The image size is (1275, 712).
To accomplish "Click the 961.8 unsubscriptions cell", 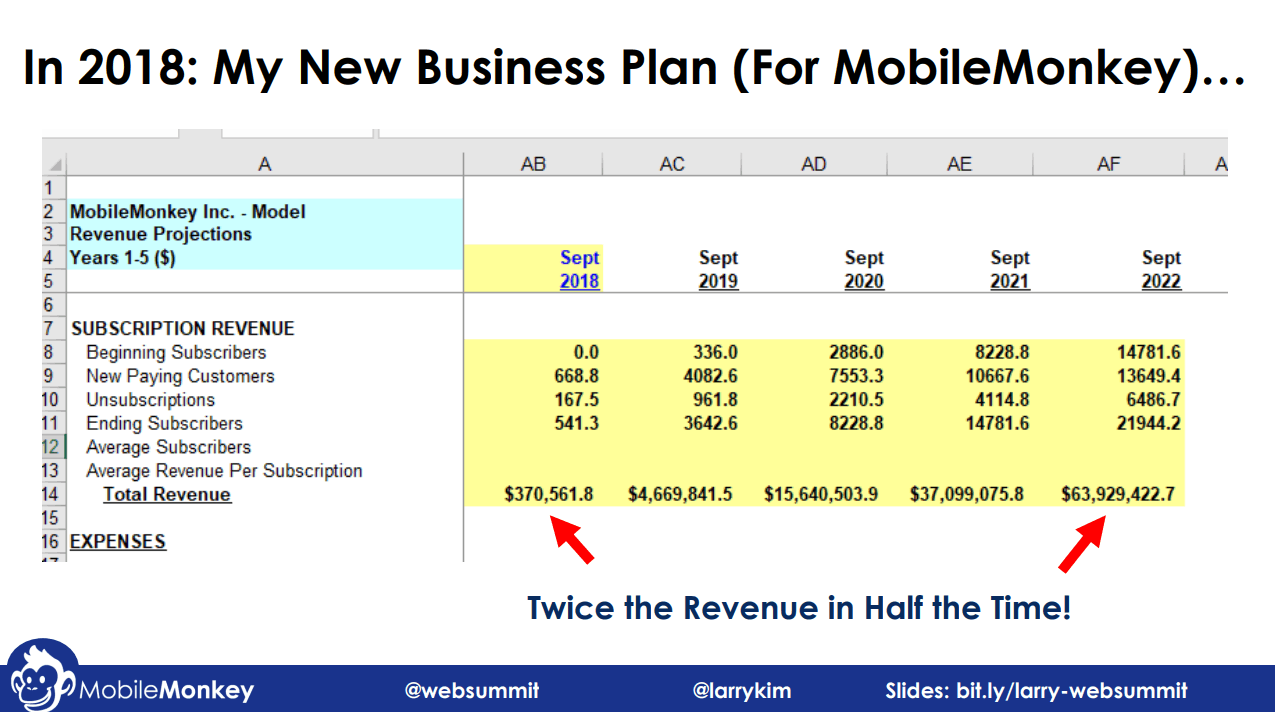I will point(672,400).
